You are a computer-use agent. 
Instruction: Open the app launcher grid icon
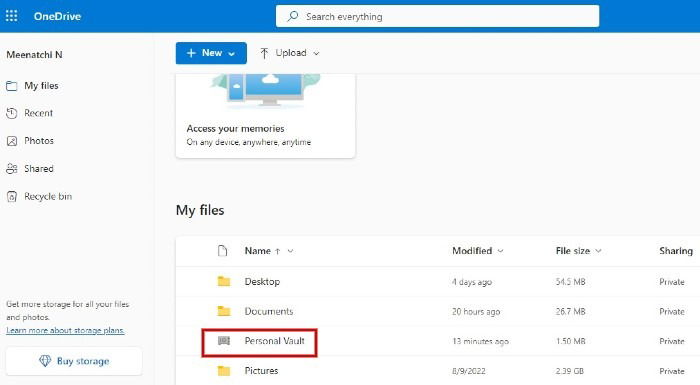[12, 16]
